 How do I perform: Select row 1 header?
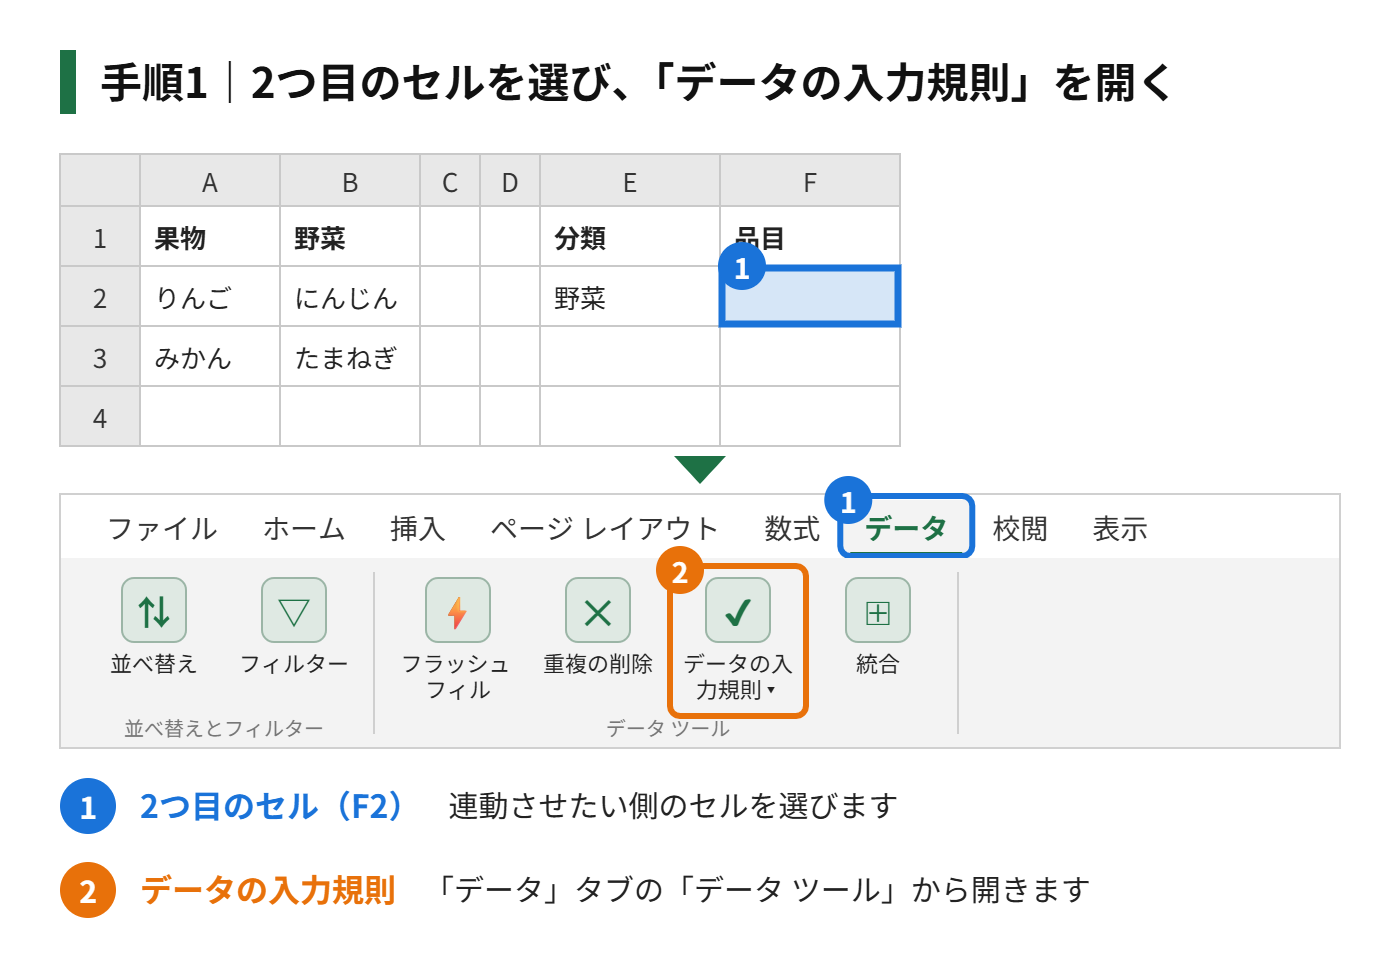click(100, 237)
